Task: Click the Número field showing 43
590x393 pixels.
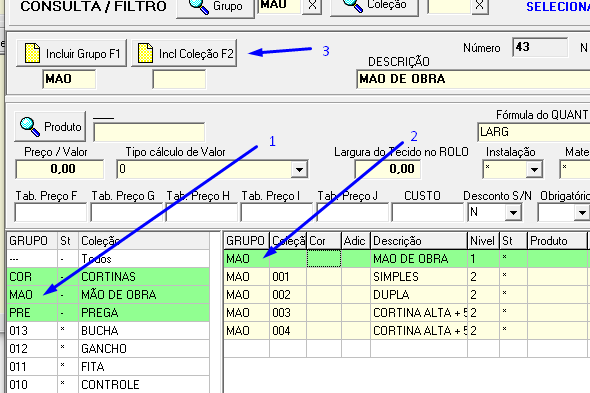Action: pos(540,47)
